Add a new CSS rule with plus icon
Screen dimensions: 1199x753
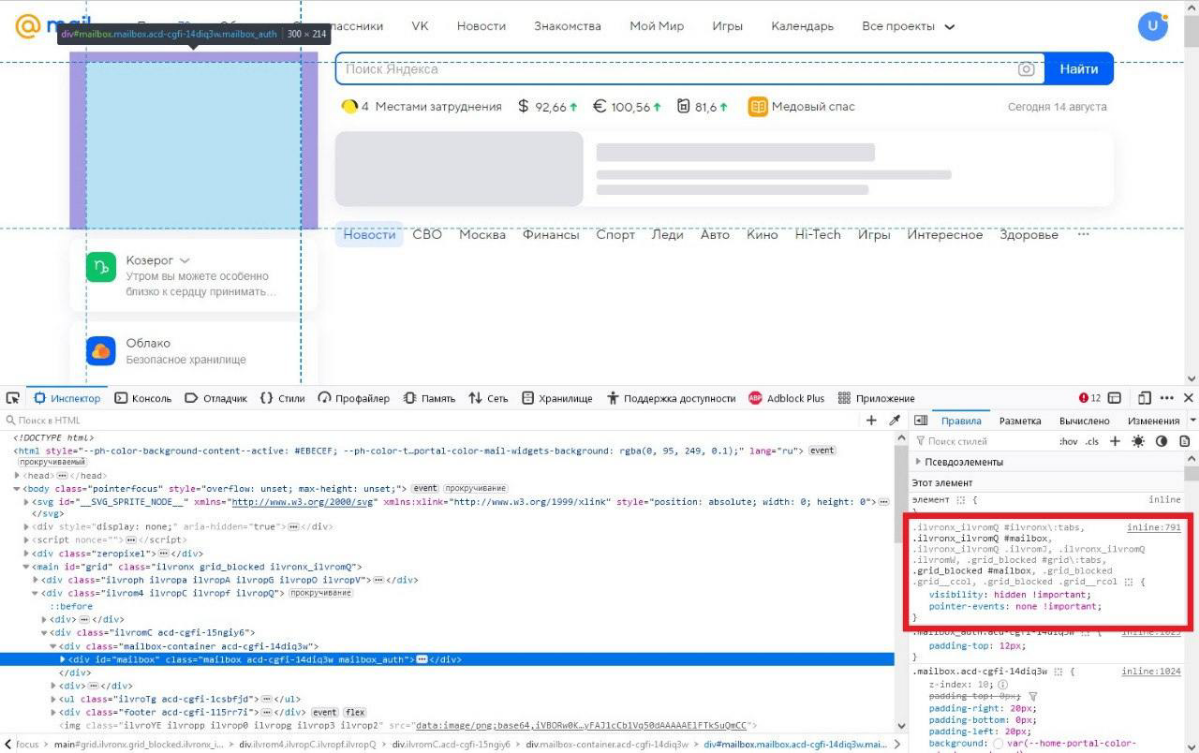point(1115,441)
